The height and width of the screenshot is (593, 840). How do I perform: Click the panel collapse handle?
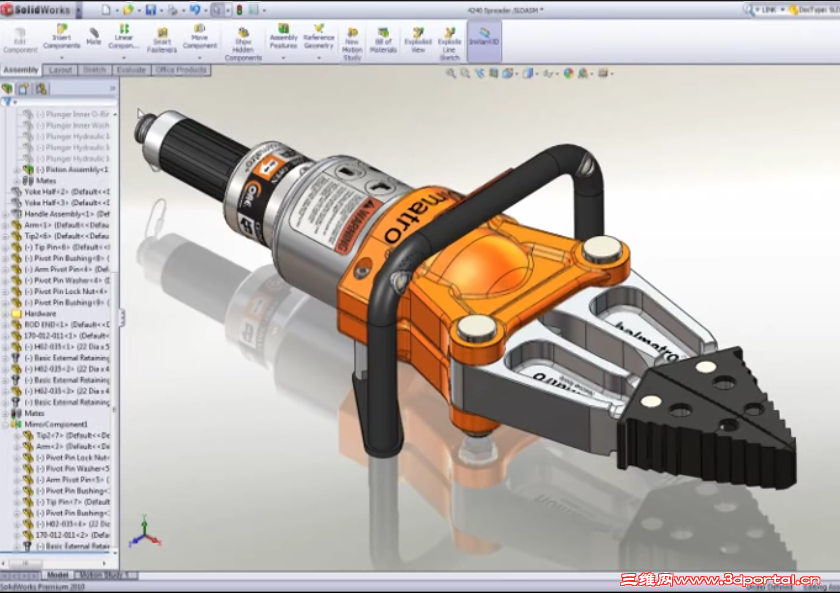click(122, 317)
